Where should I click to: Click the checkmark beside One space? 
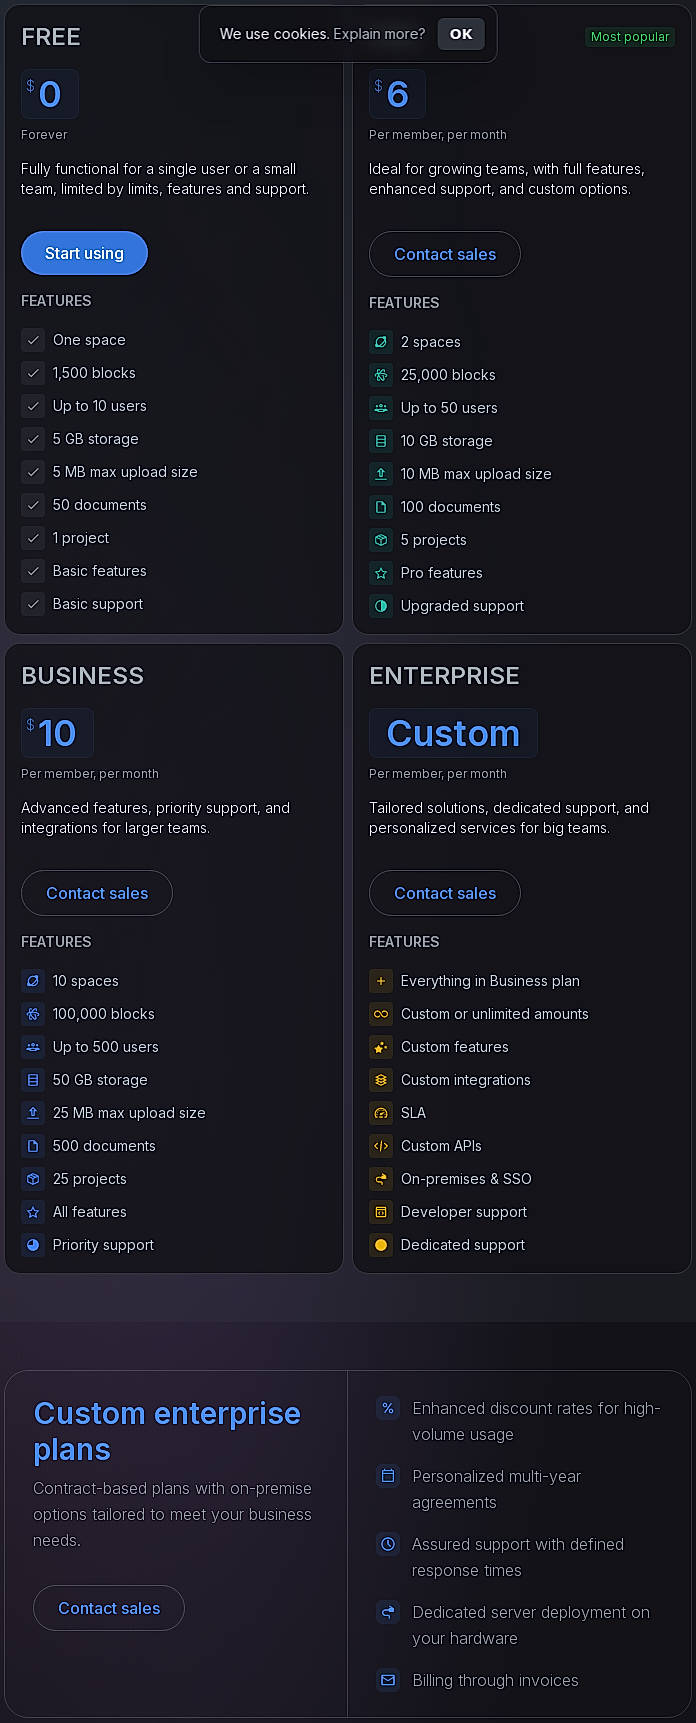coord(33,340)
